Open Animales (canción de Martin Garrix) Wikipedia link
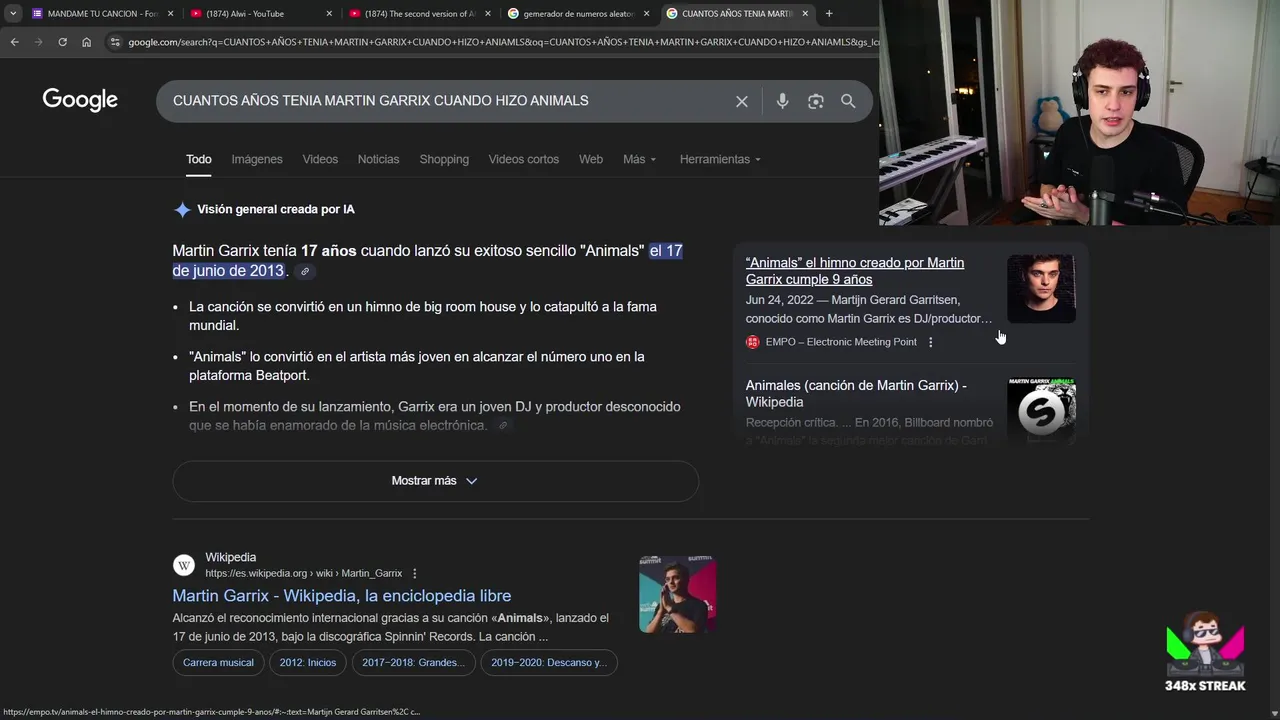The height and width of the screenshot is (720, 1280). (856, 393)
